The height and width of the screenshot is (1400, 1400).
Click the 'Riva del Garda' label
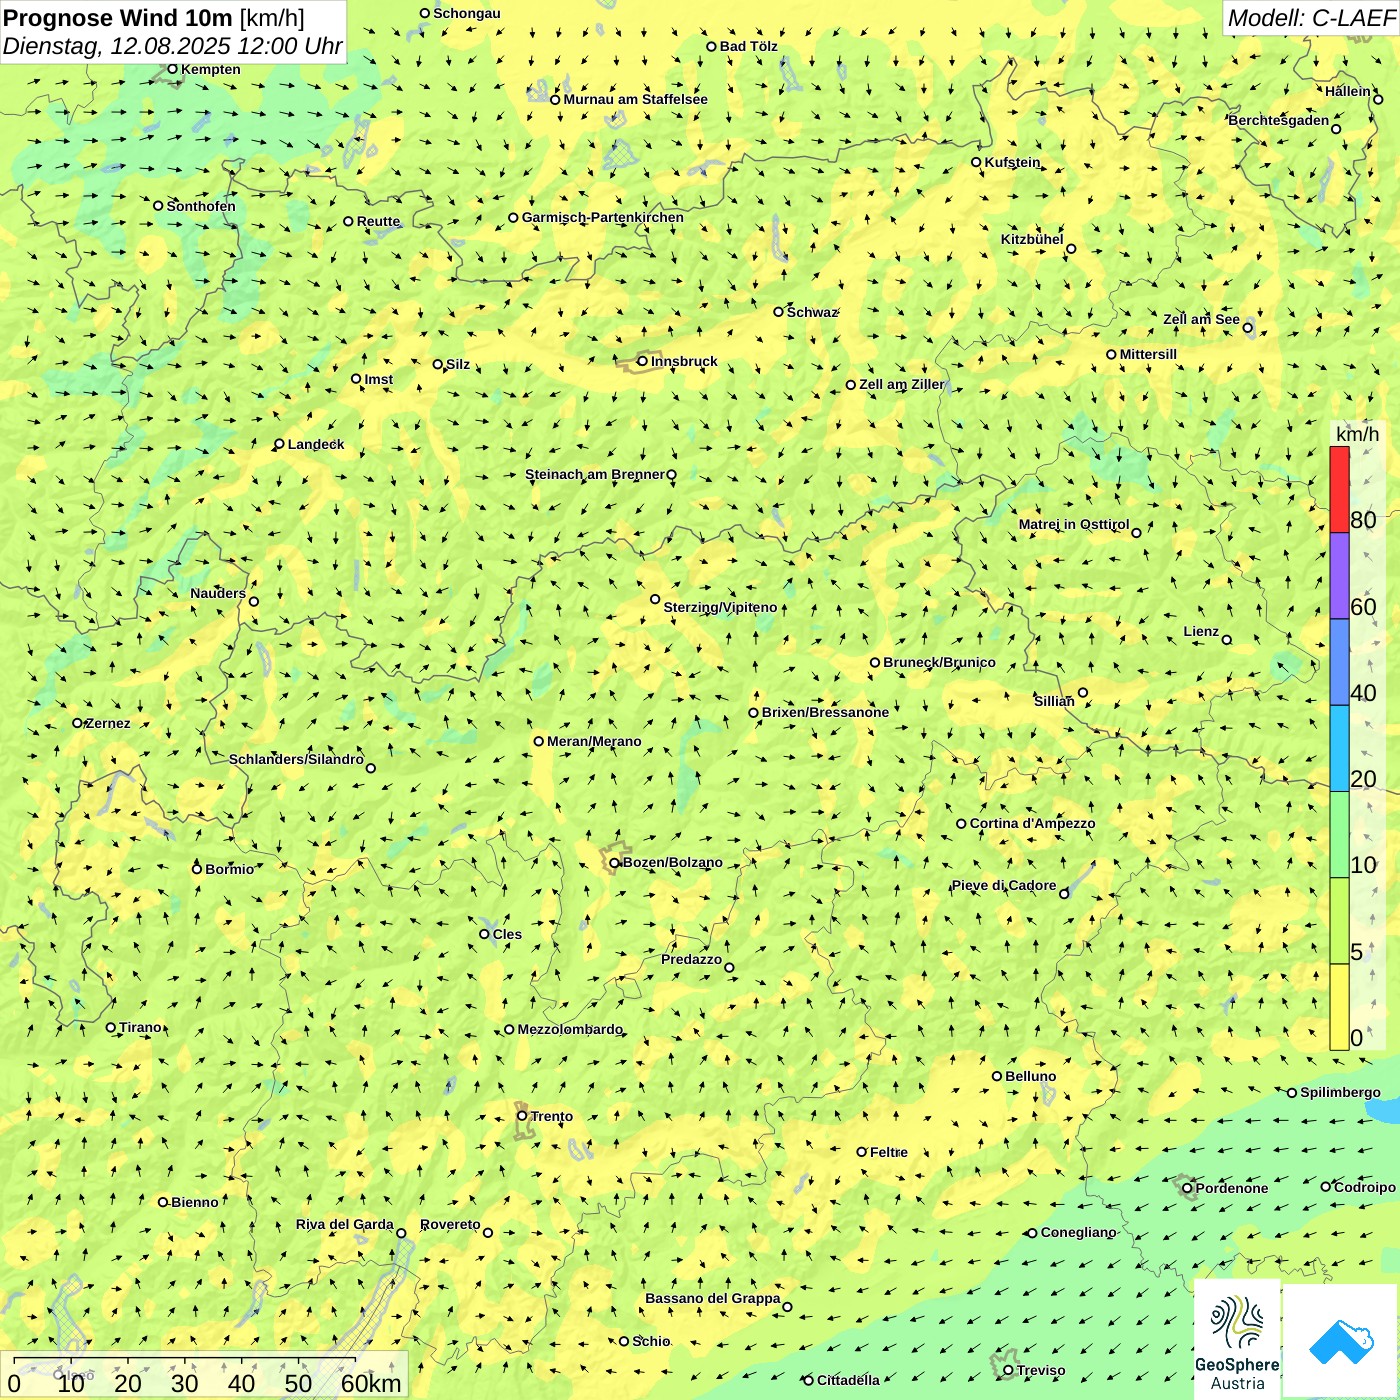tap(345, 1224)
